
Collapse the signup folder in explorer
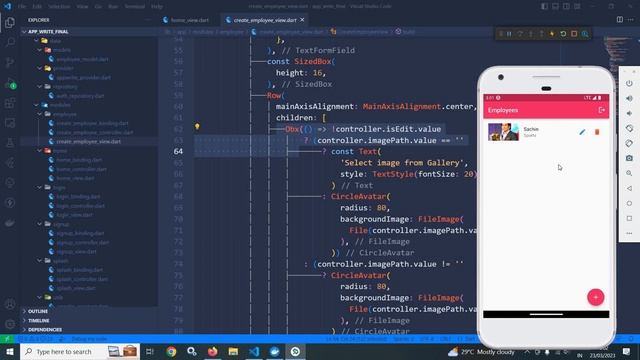(61, 224)
